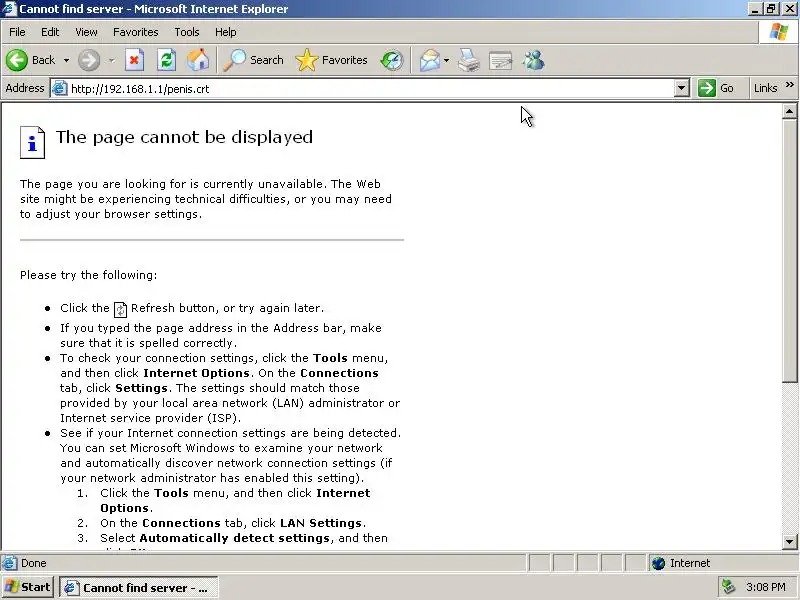The image size is (800, 600).
Task: Click the bold 'LAN Settings' text
Action: [x=321, y=523]
